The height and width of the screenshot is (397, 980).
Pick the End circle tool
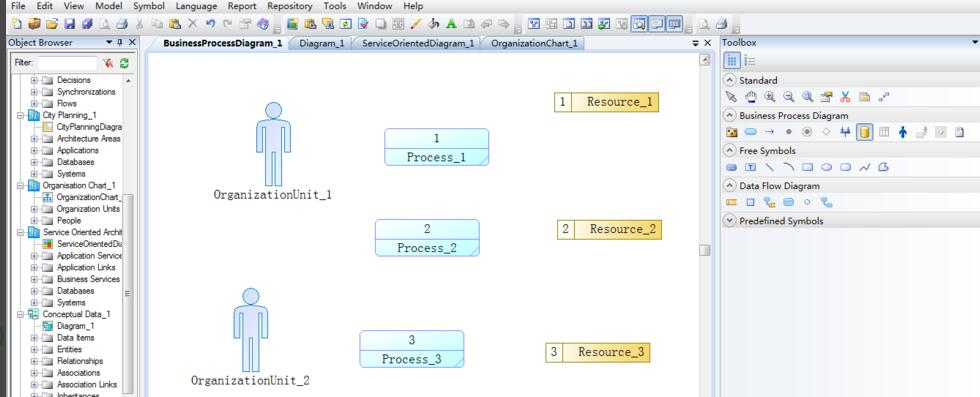[x=807, y=132]
